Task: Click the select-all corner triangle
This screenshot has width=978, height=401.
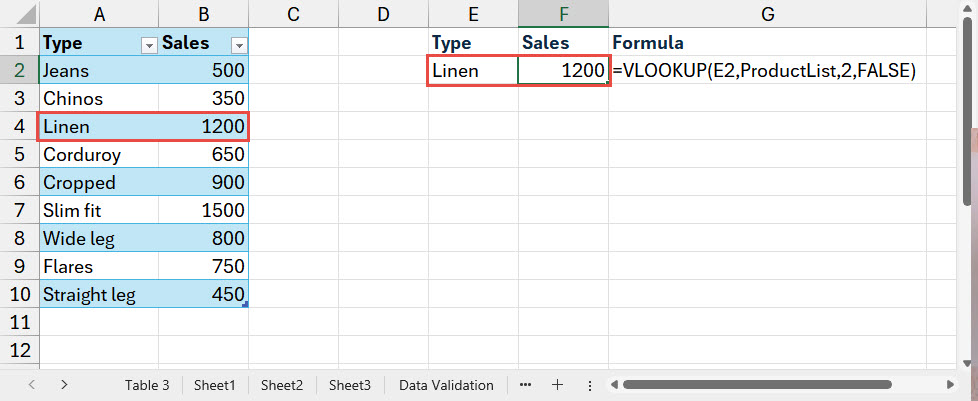Action: pos(19,14)
